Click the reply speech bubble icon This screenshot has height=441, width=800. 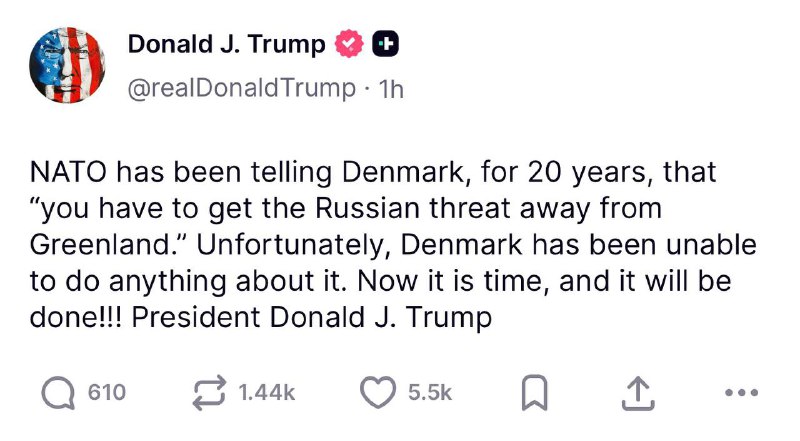click(x=57, y=392)
